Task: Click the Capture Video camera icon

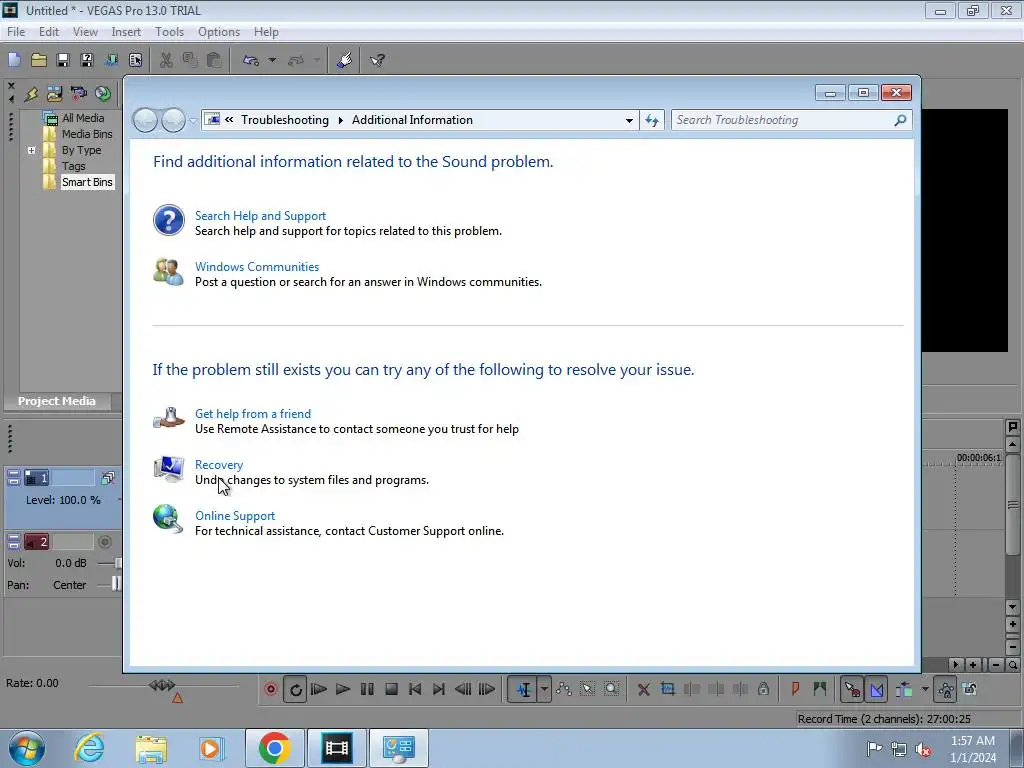Action: coord(79,94)
